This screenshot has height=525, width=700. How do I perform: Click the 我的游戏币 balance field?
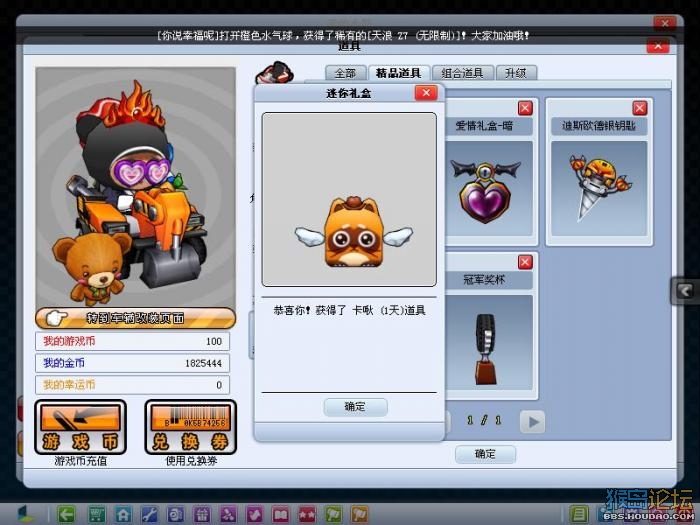133,342
